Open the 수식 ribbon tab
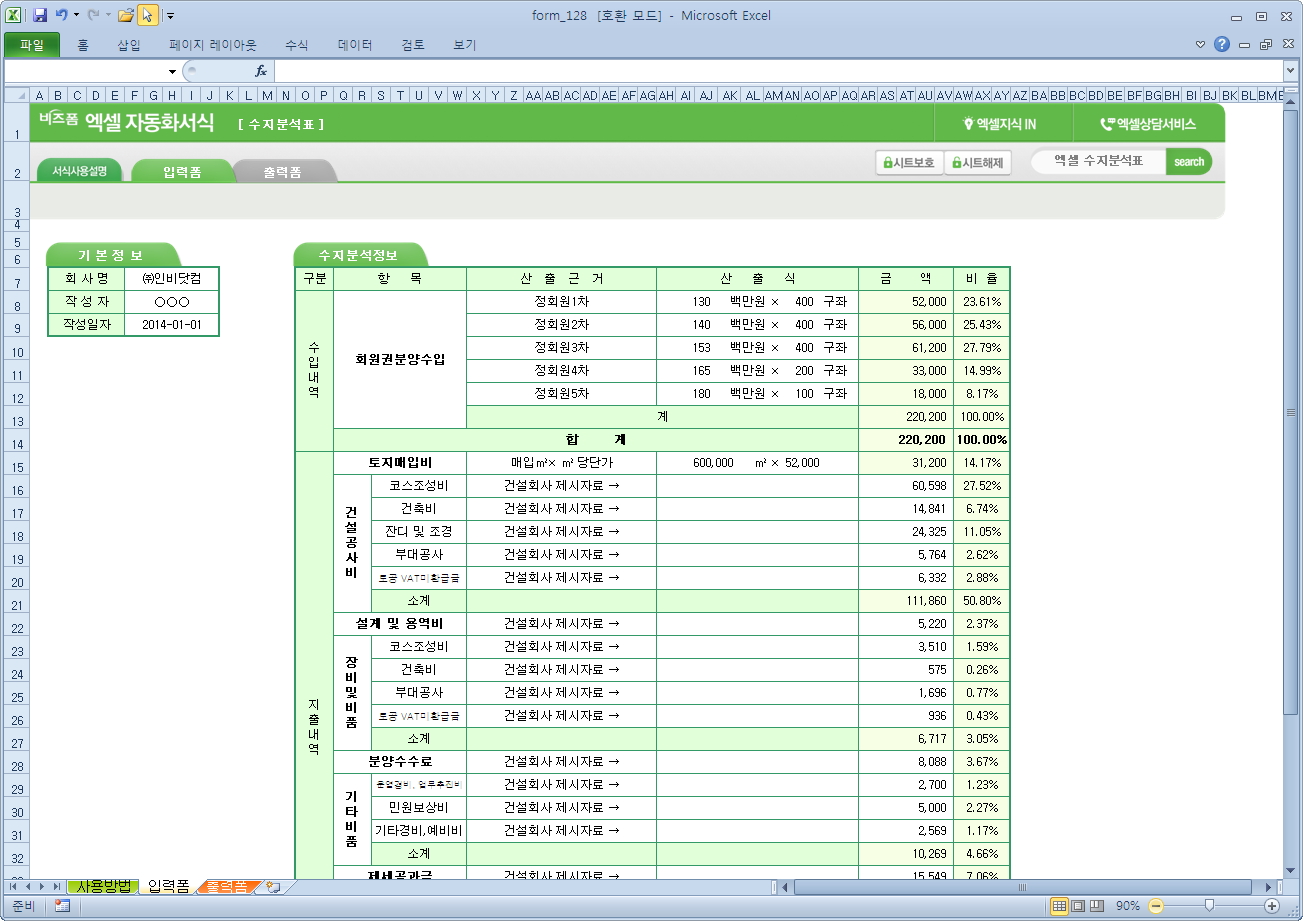This screenshot has width=1303, height=921. pyautogui.click(x=296, y=45)
